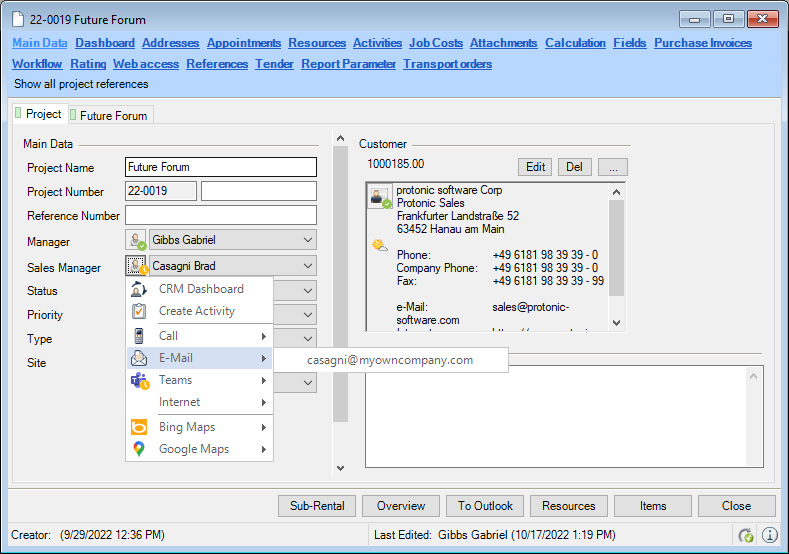Choose casagni@myowncompany.com email address
This screenshot has height=554, width=789.
coord(390,360)
